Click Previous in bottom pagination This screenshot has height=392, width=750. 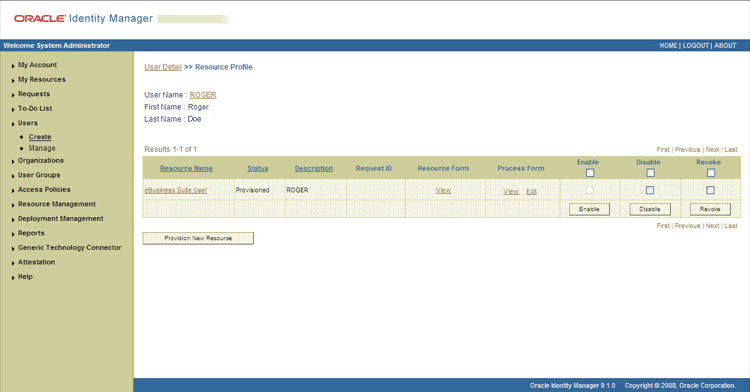[687, 226]
